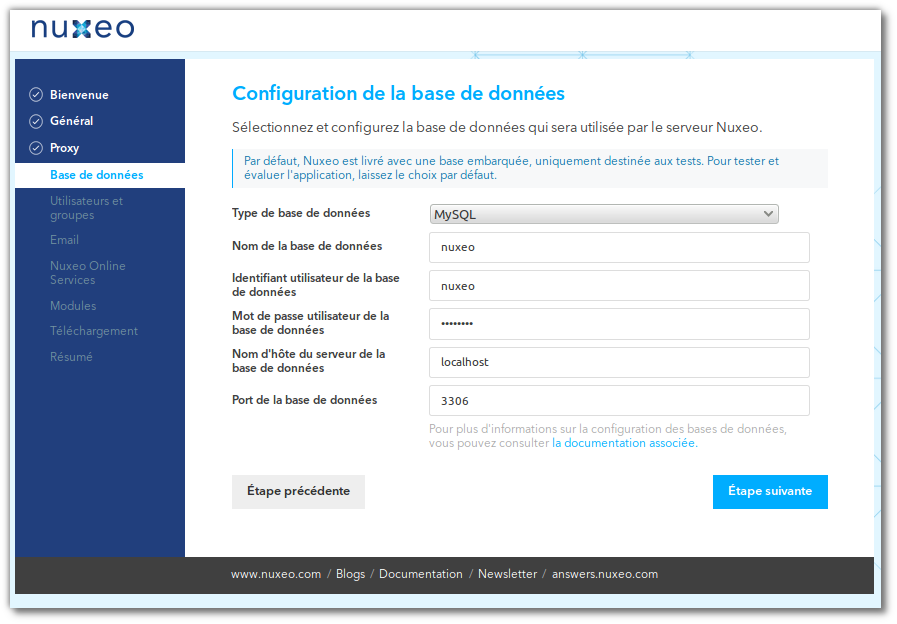Viewport: 897px width, 624px height.
Task: Go to the Général step
Action: pyautogui.click(x=72, y=121)
